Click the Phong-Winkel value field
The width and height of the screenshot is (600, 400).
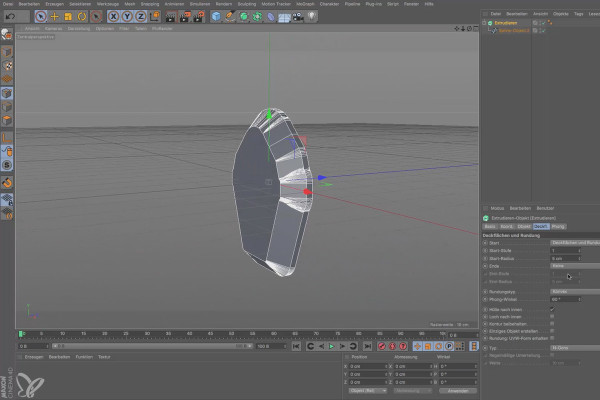tap(565, 299)
